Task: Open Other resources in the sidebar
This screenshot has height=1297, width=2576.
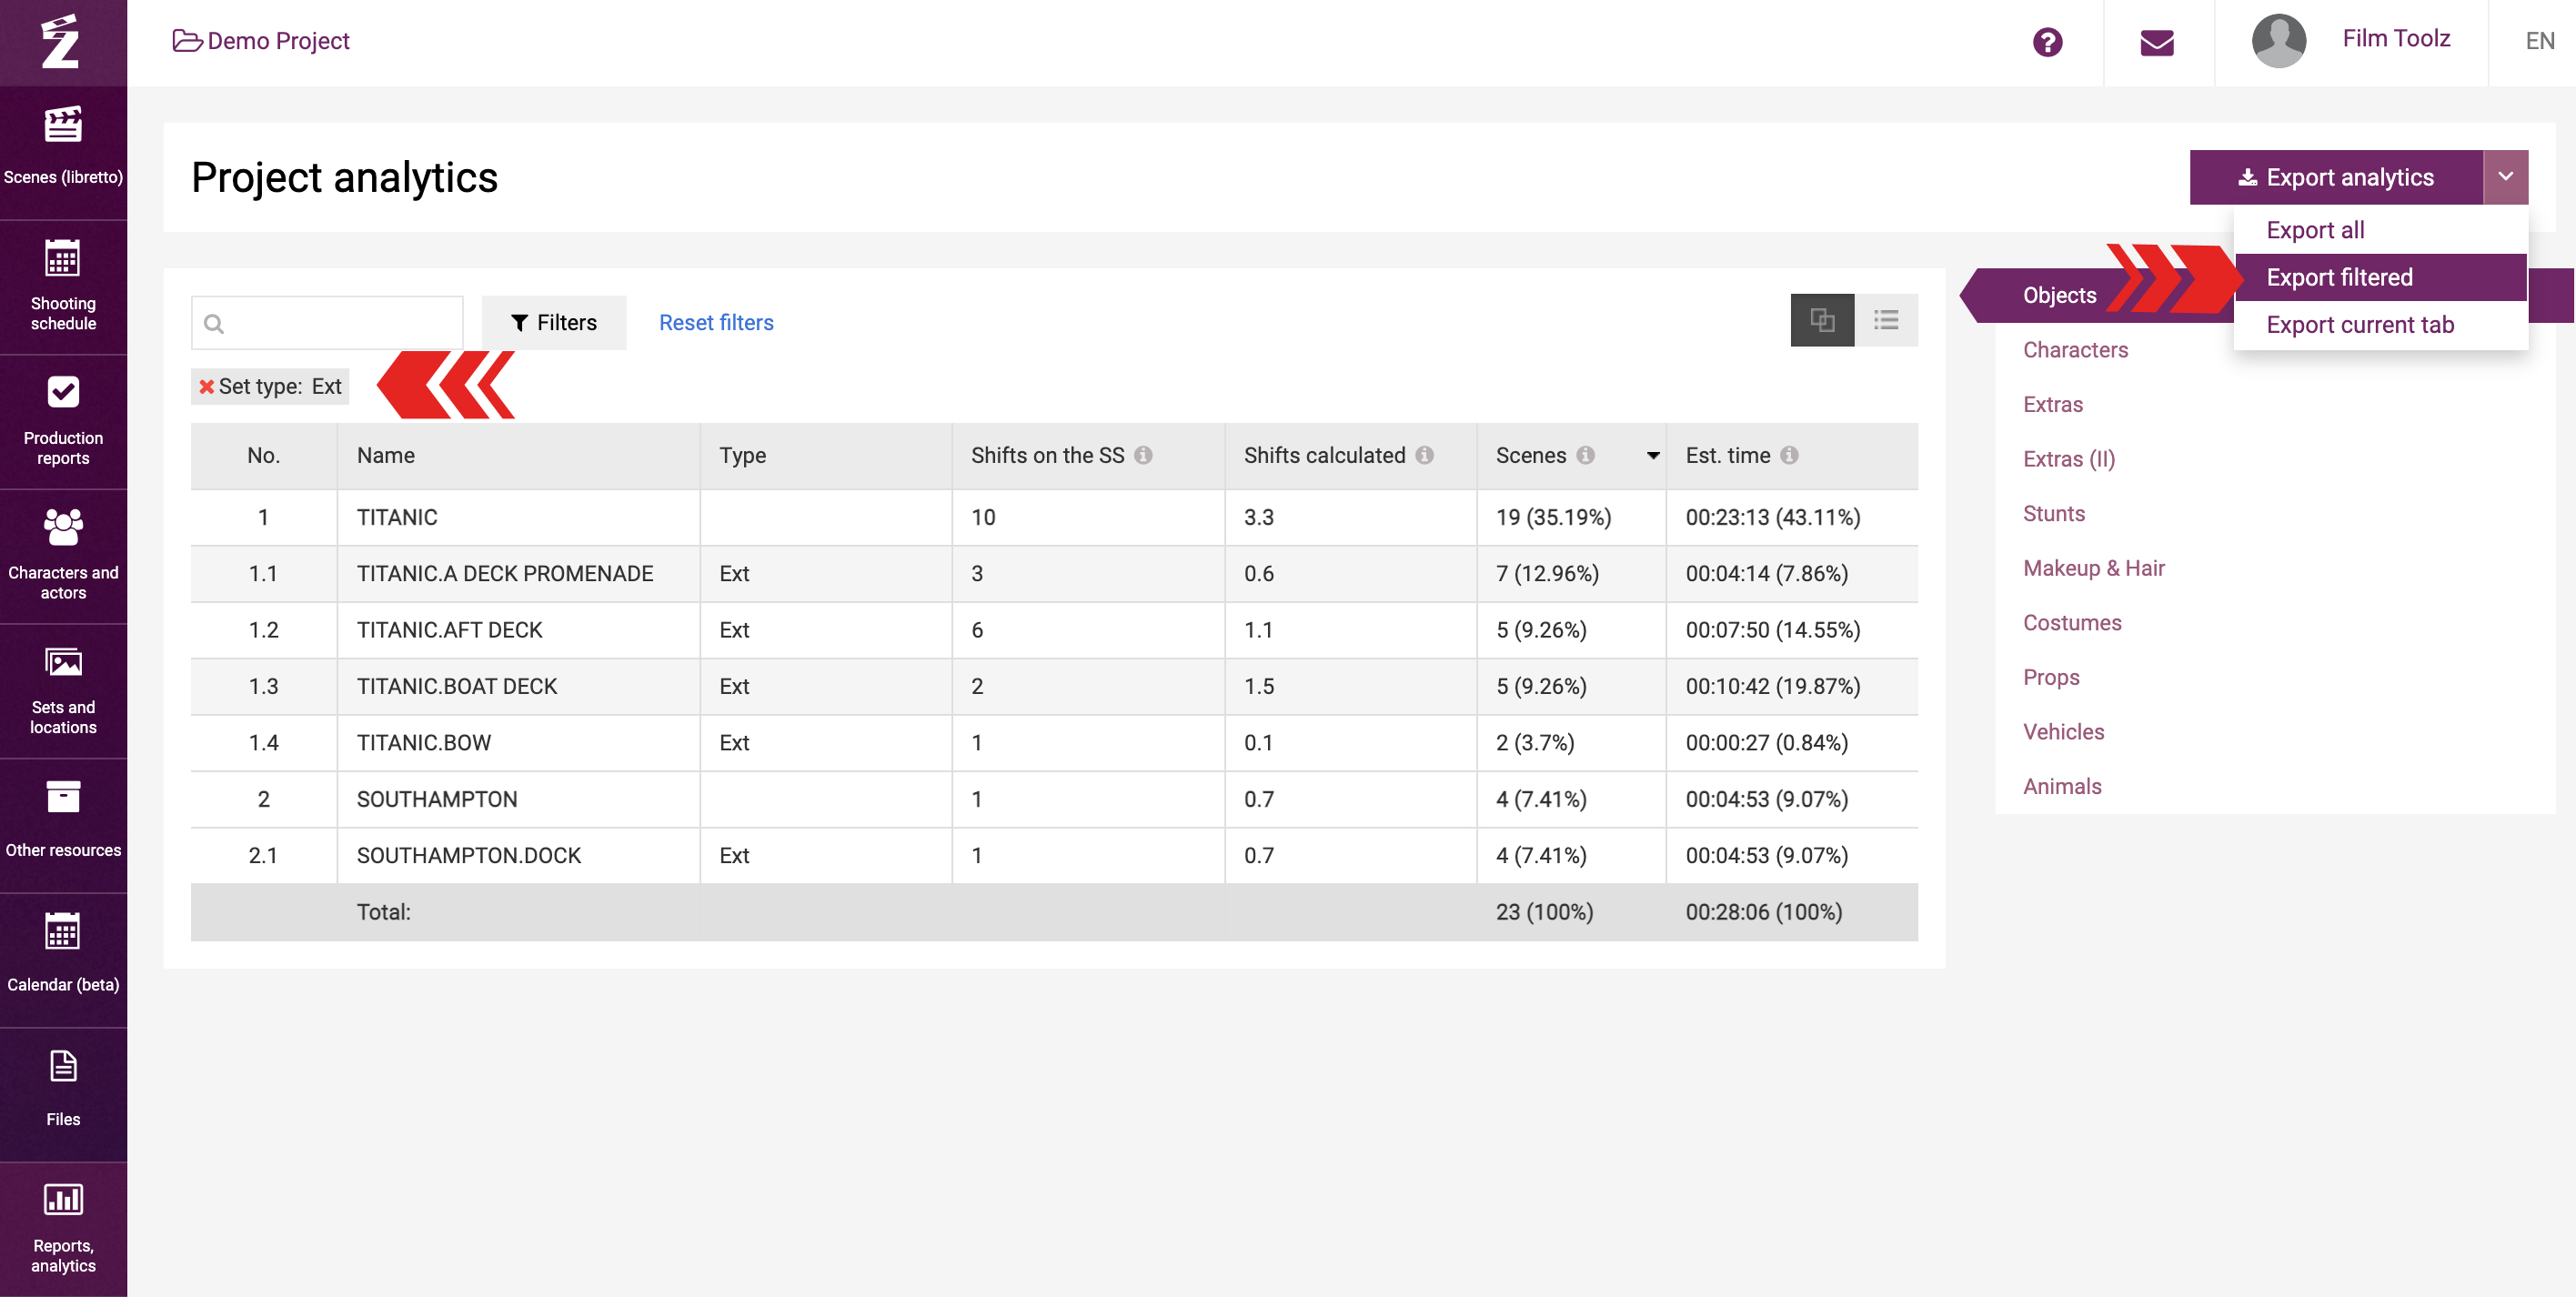Action: pyautogui.click(x=63, y=825)
